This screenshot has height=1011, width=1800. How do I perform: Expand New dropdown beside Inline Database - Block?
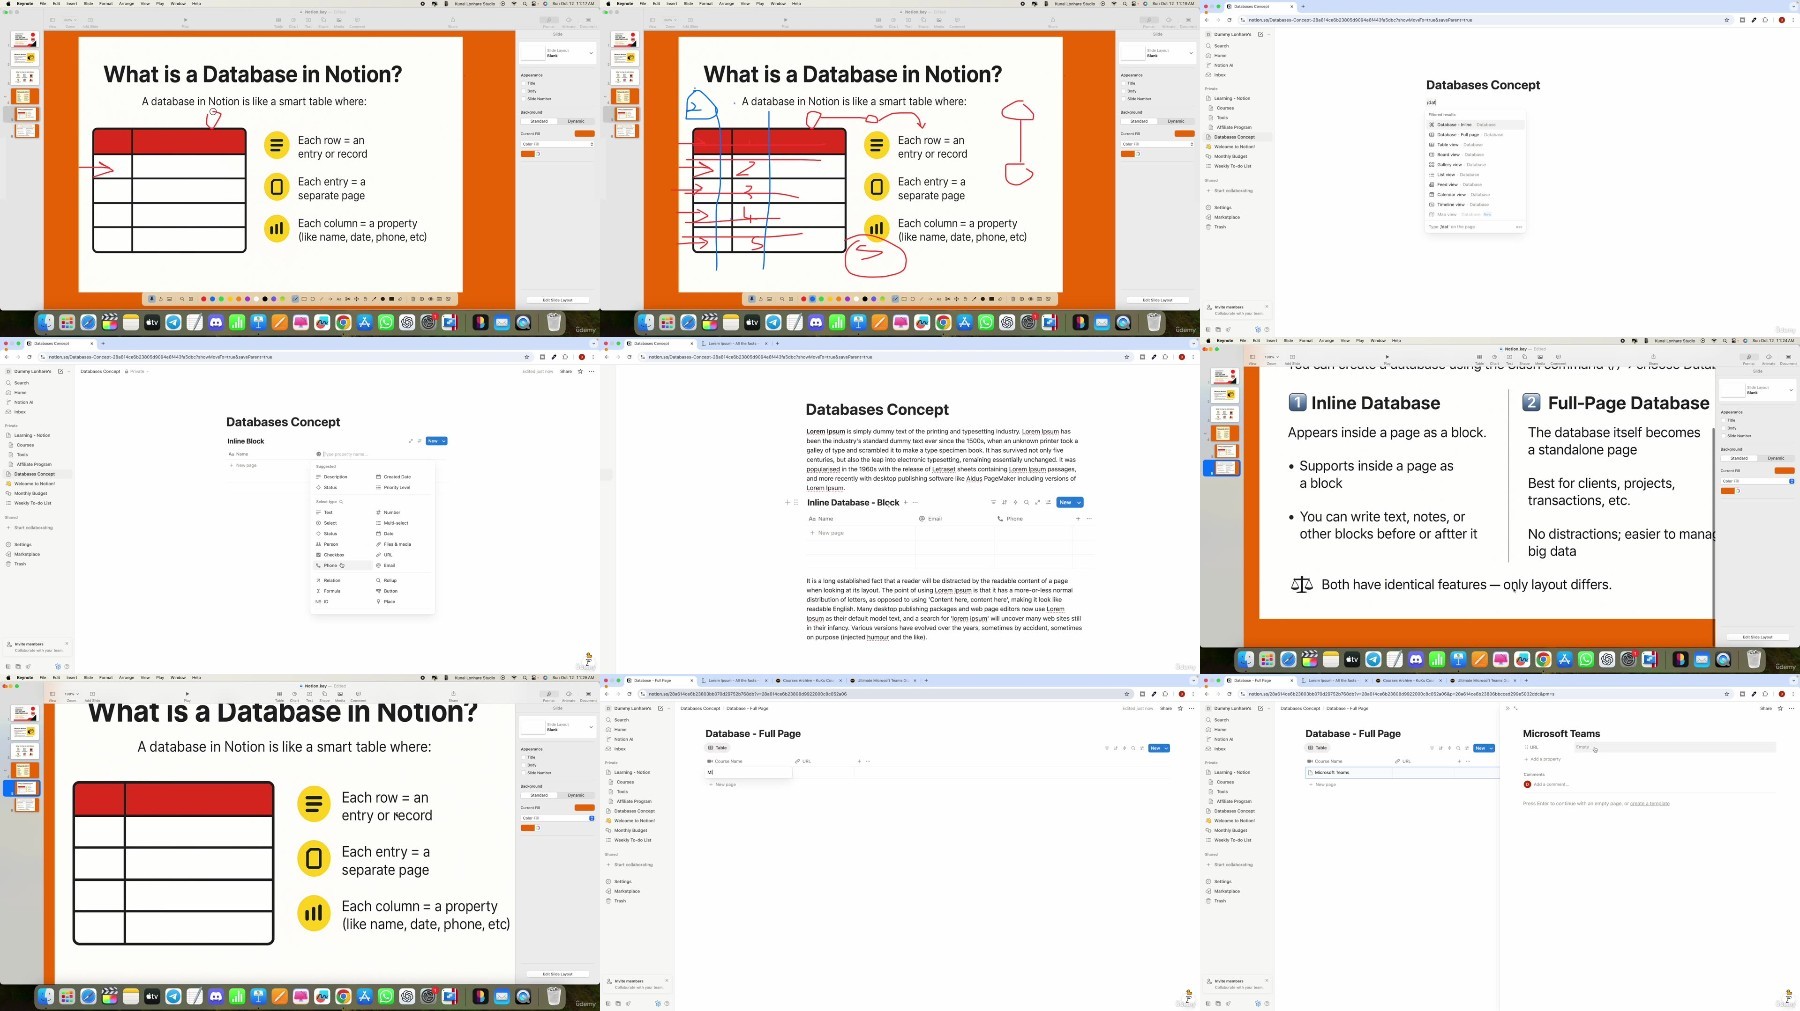click(1078, 502)
